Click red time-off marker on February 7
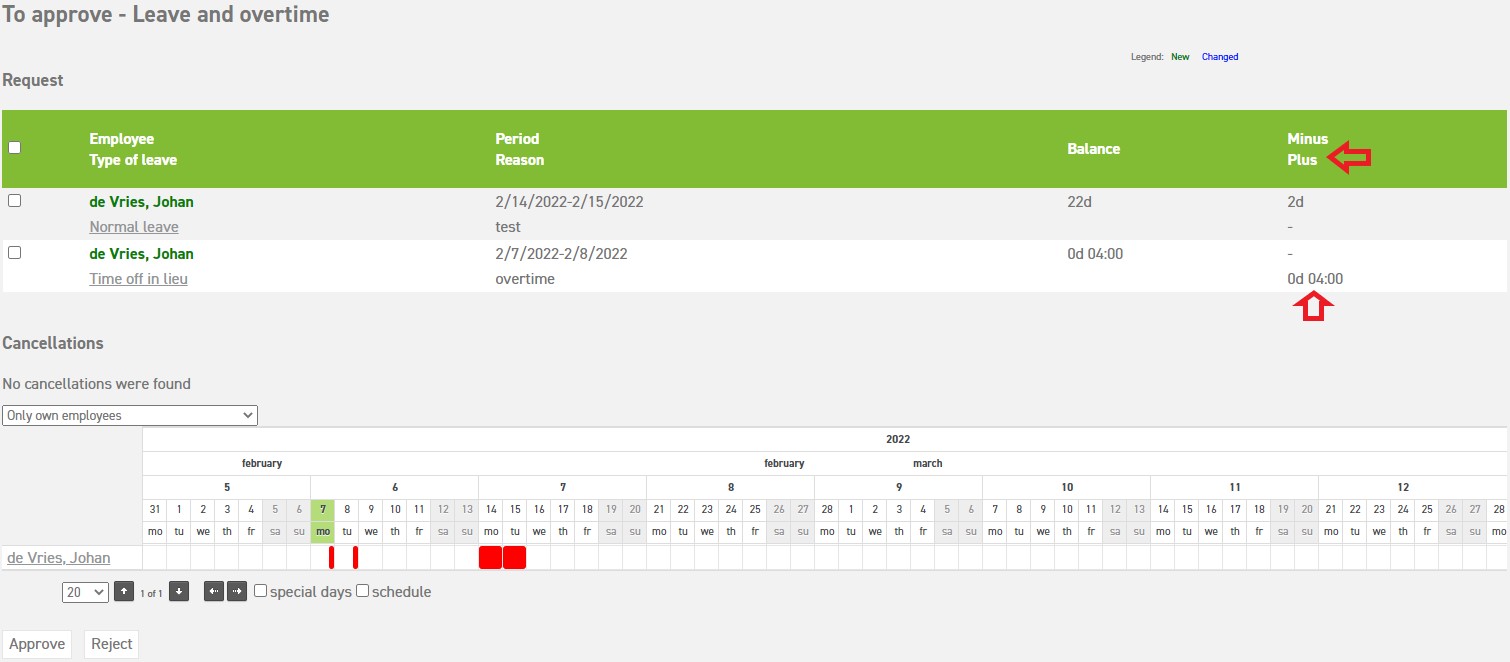This screenshot has width=1510, height=662. (x=331, y=557)
